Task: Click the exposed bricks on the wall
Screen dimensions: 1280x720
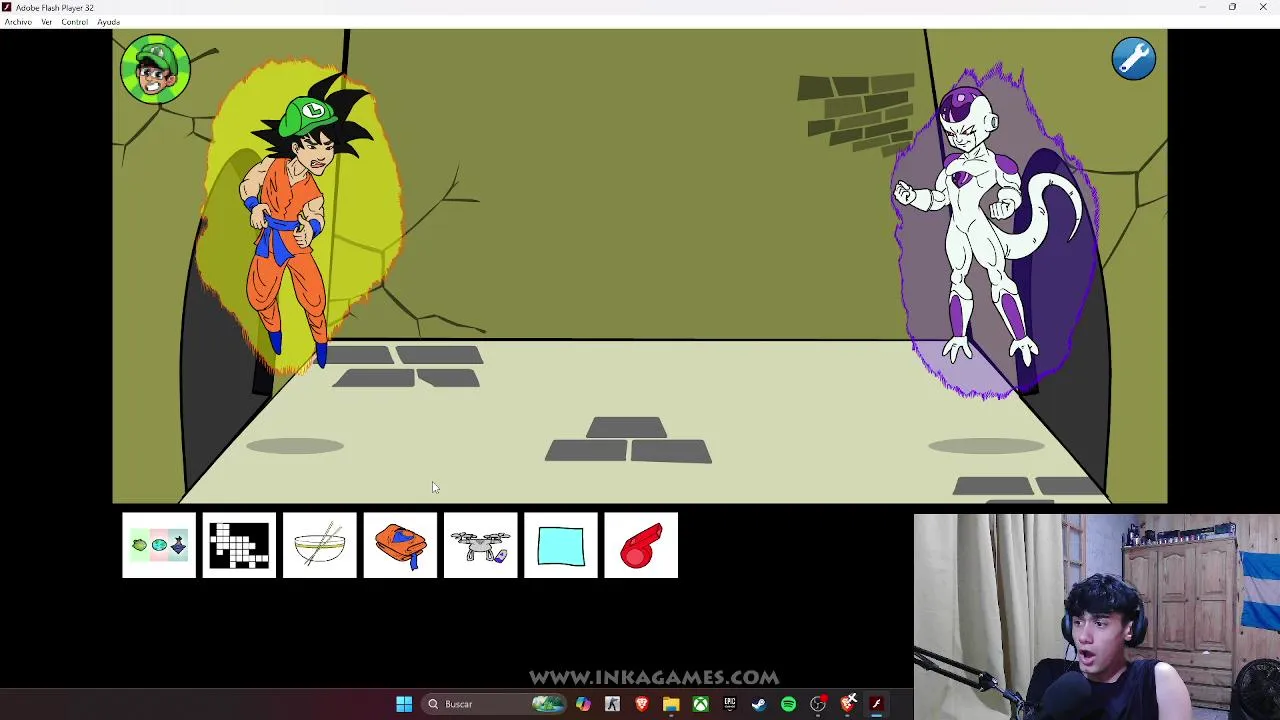Action: click(856, 113)
